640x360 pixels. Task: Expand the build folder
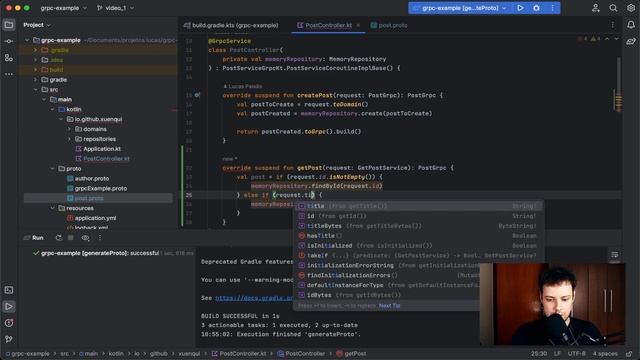[36, 70]
